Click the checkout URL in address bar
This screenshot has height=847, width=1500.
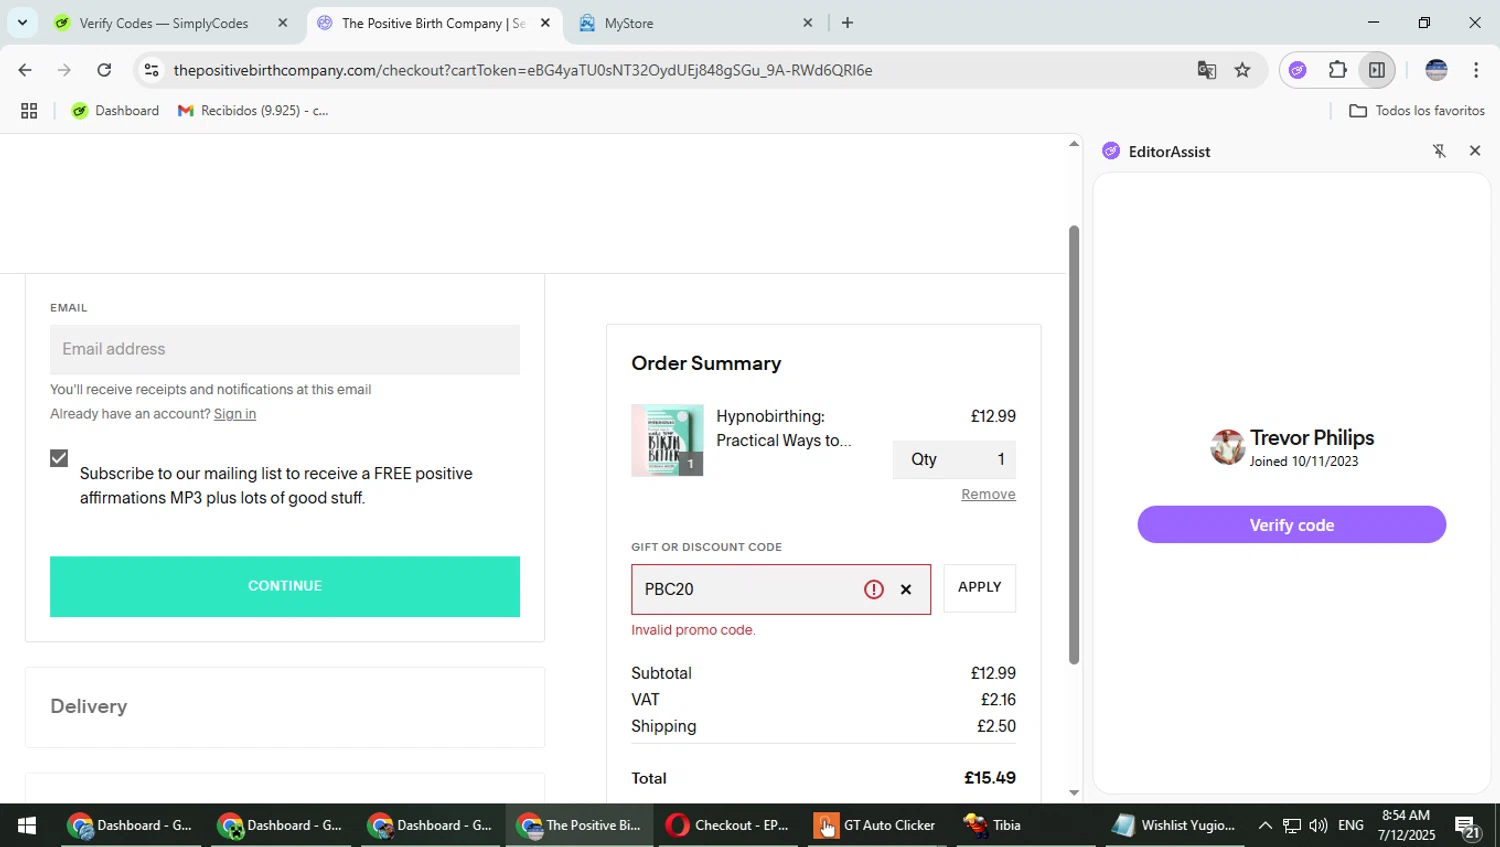(523, 70)
